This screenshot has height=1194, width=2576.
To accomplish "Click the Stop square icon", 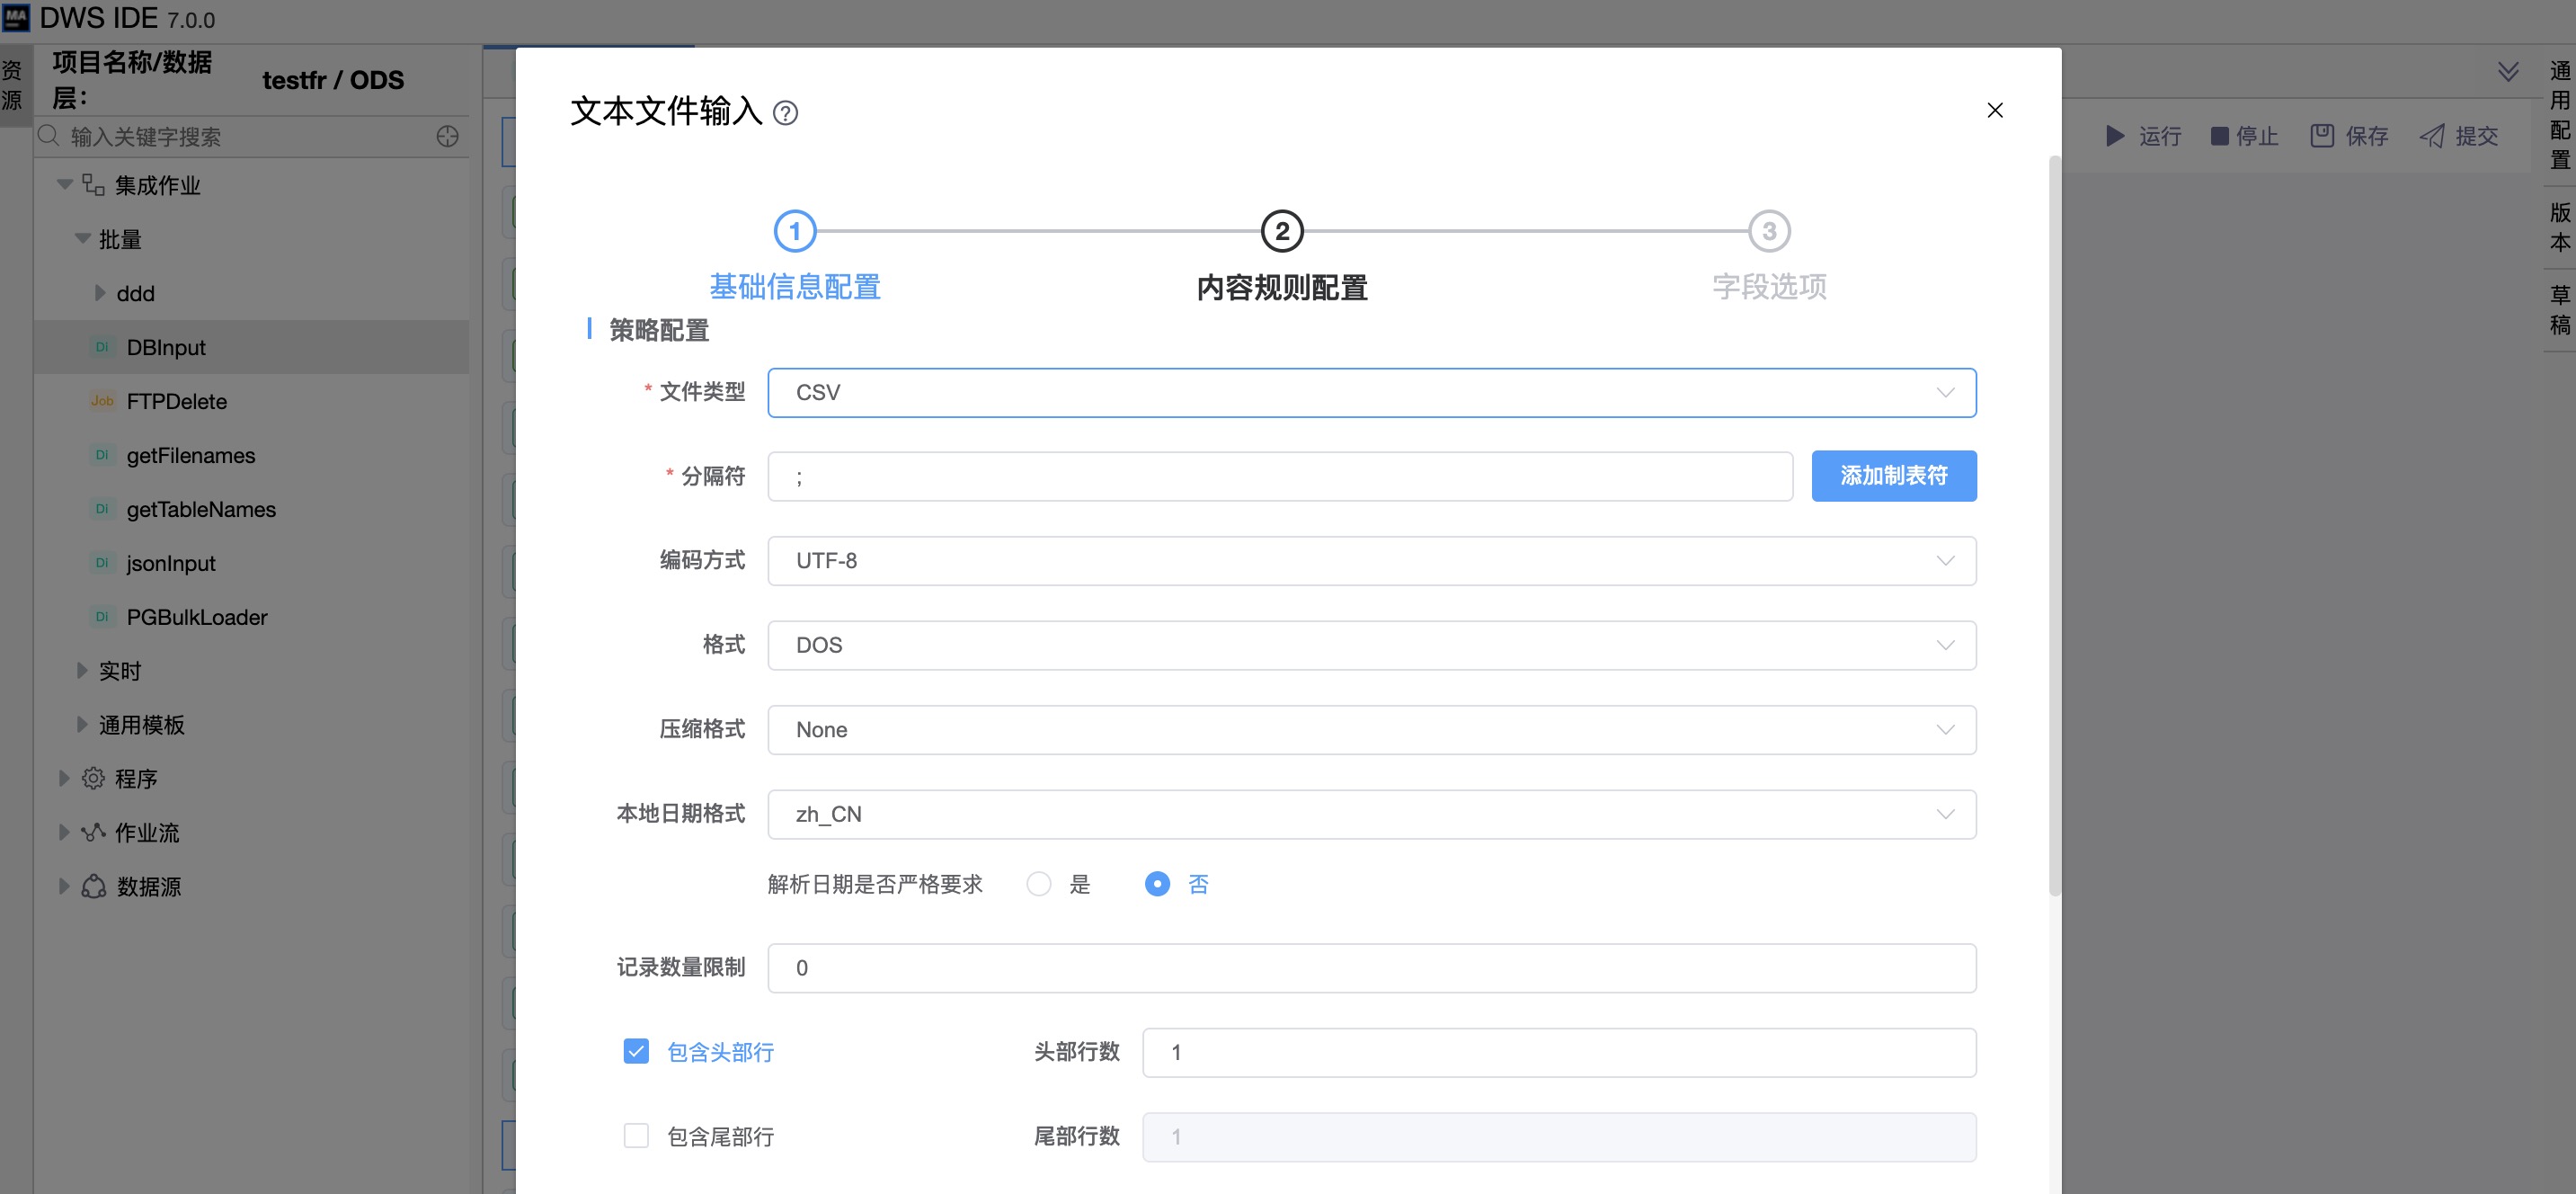I will (2219, 136).
